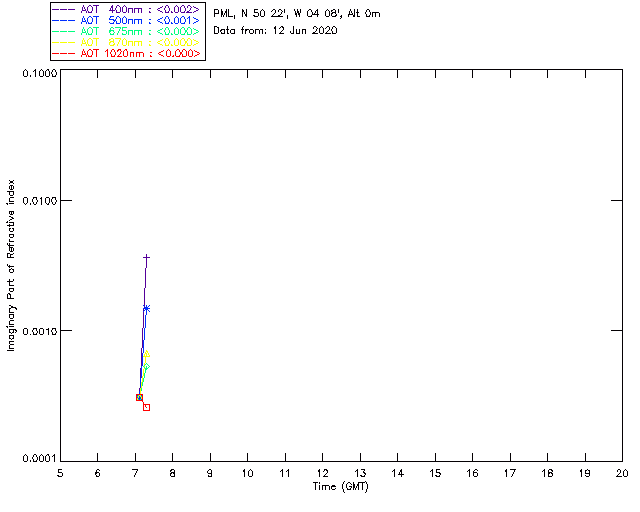The height and width of the screenshot is (512, 640).
Task: Click the 0.0001 y-axis label
Action: (x=39, y=459)
